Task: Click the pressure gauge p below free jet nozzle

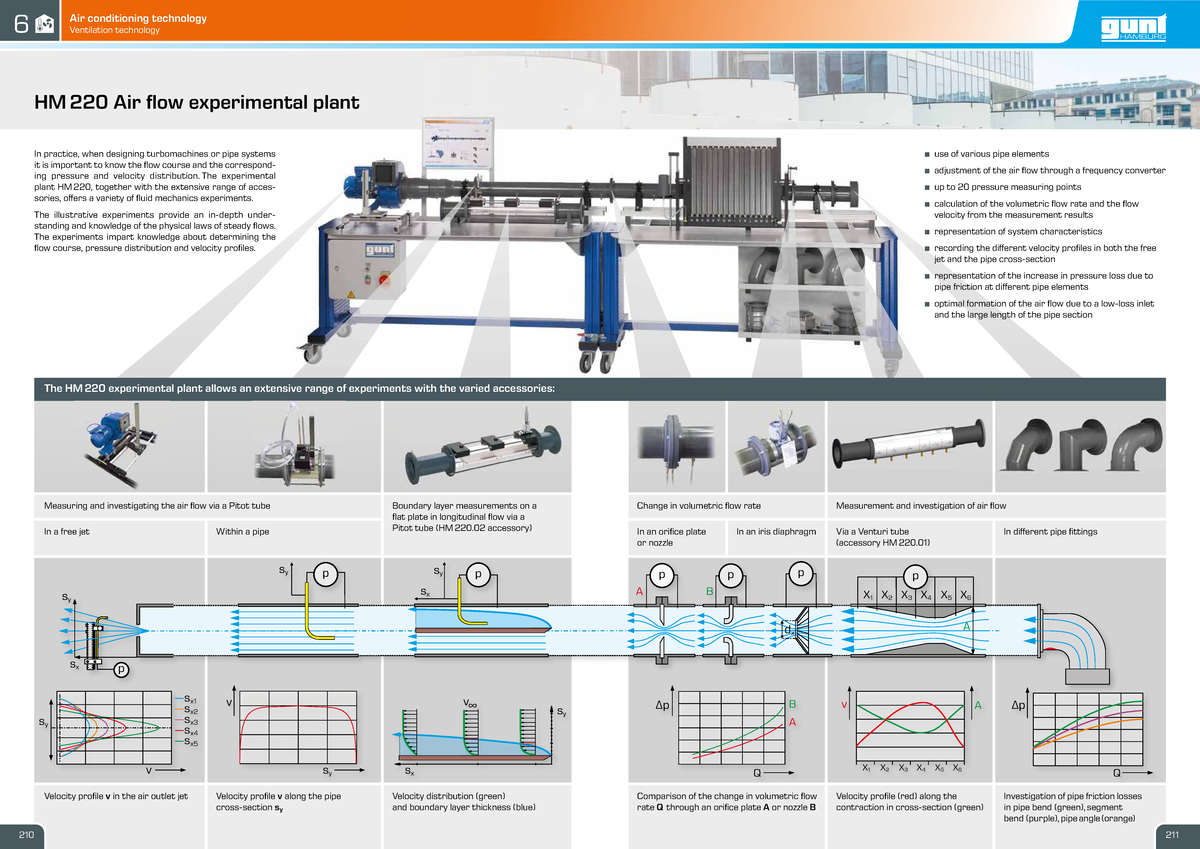Action: (x=120, y=670)
